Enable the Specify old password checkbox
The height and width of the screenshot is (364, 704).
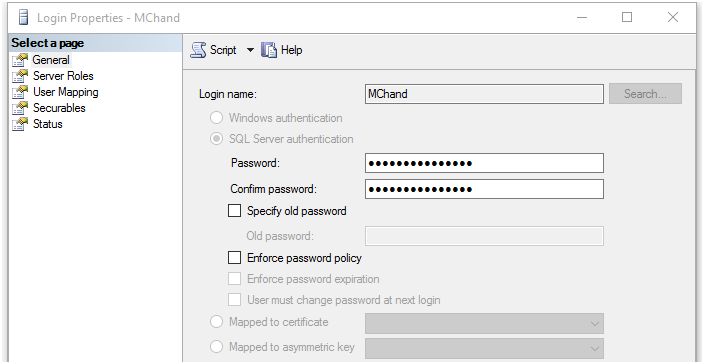234,211
